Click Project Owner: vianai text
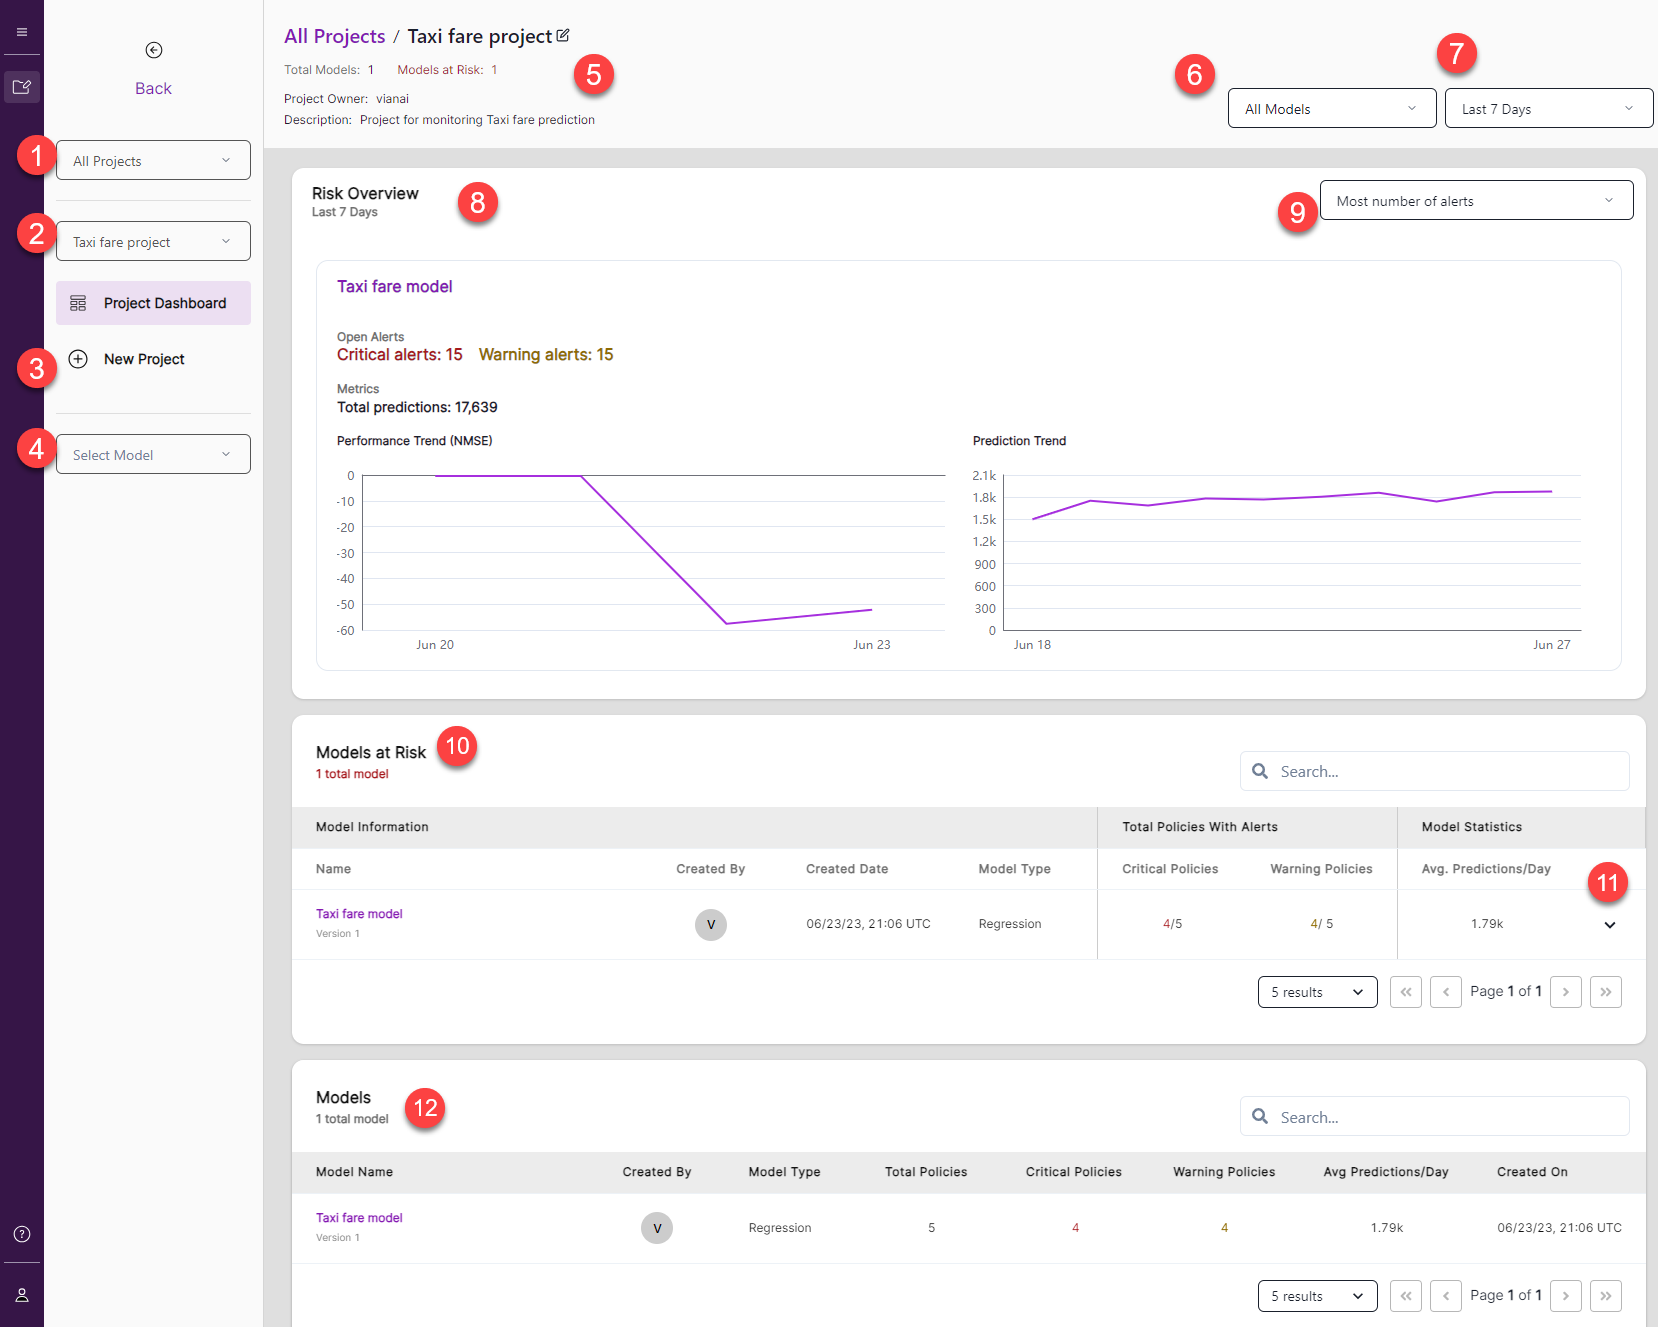Viewport: 1658px width, 1327px height. [346, 99]
